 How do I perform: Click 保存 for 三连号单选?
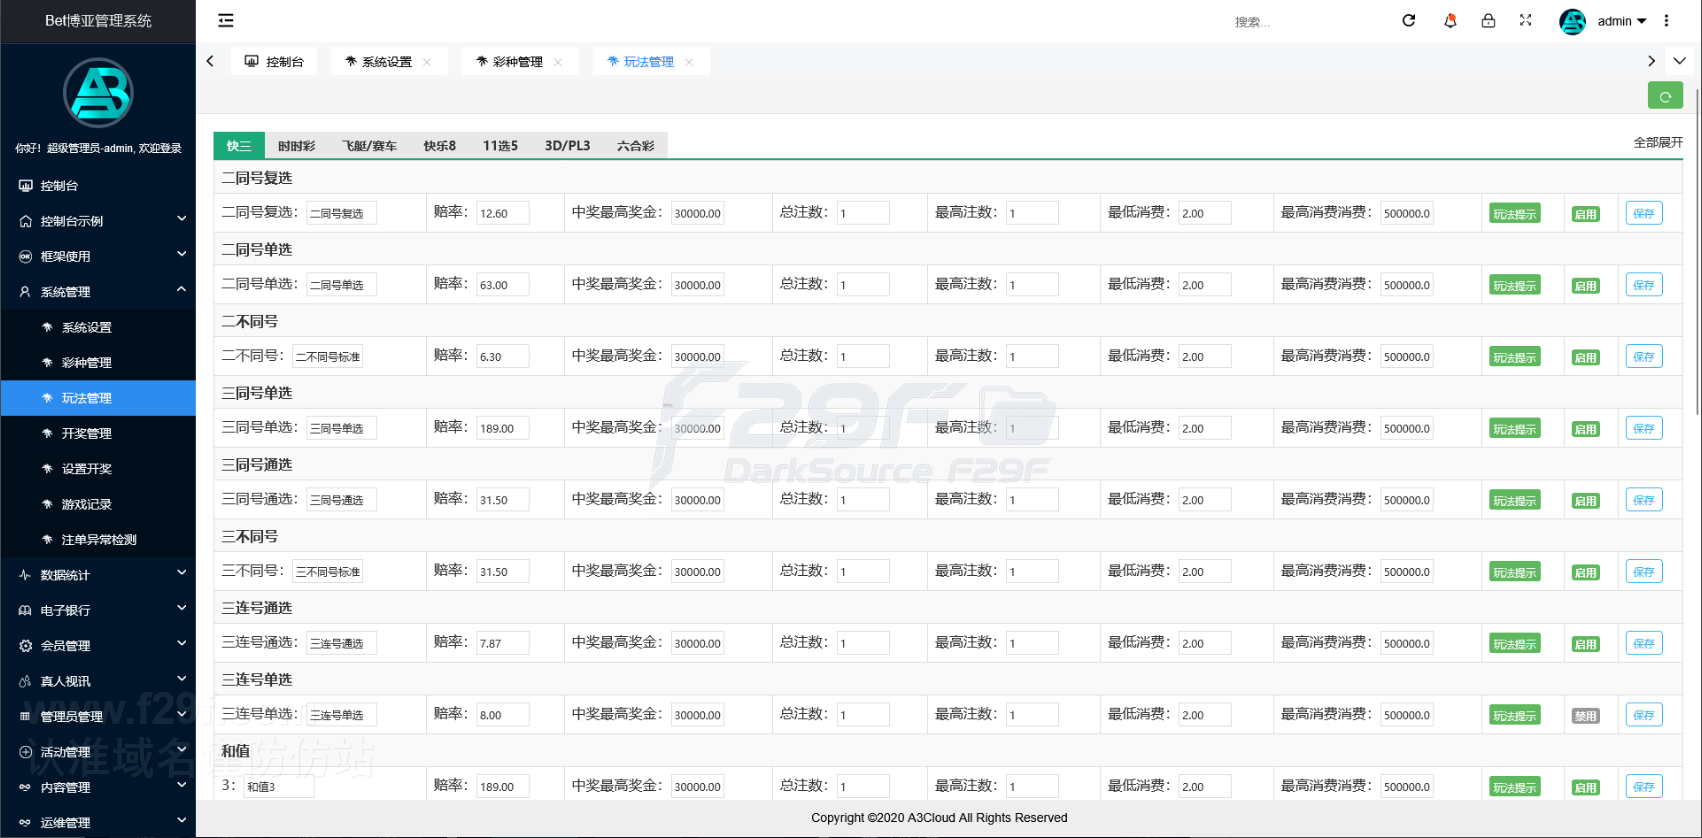pyautogui.click(x=1644, y=715)
